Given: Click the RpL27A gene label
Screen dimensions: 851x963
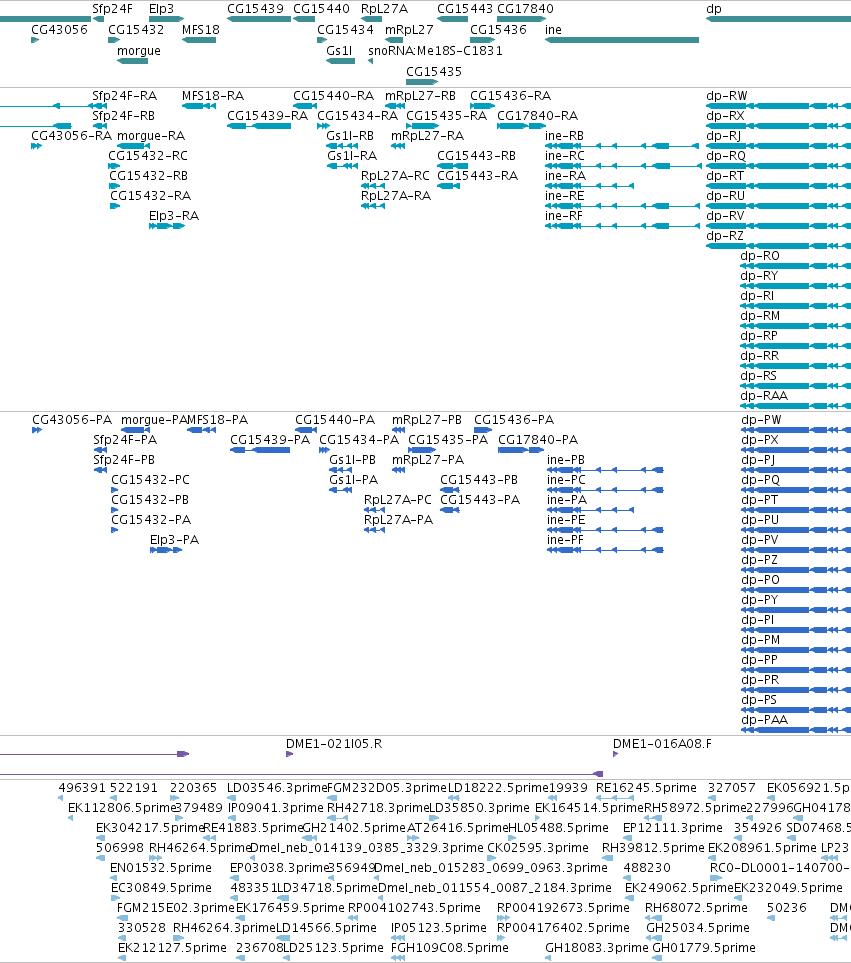Looking at the screenshot, I should [384, 9].
